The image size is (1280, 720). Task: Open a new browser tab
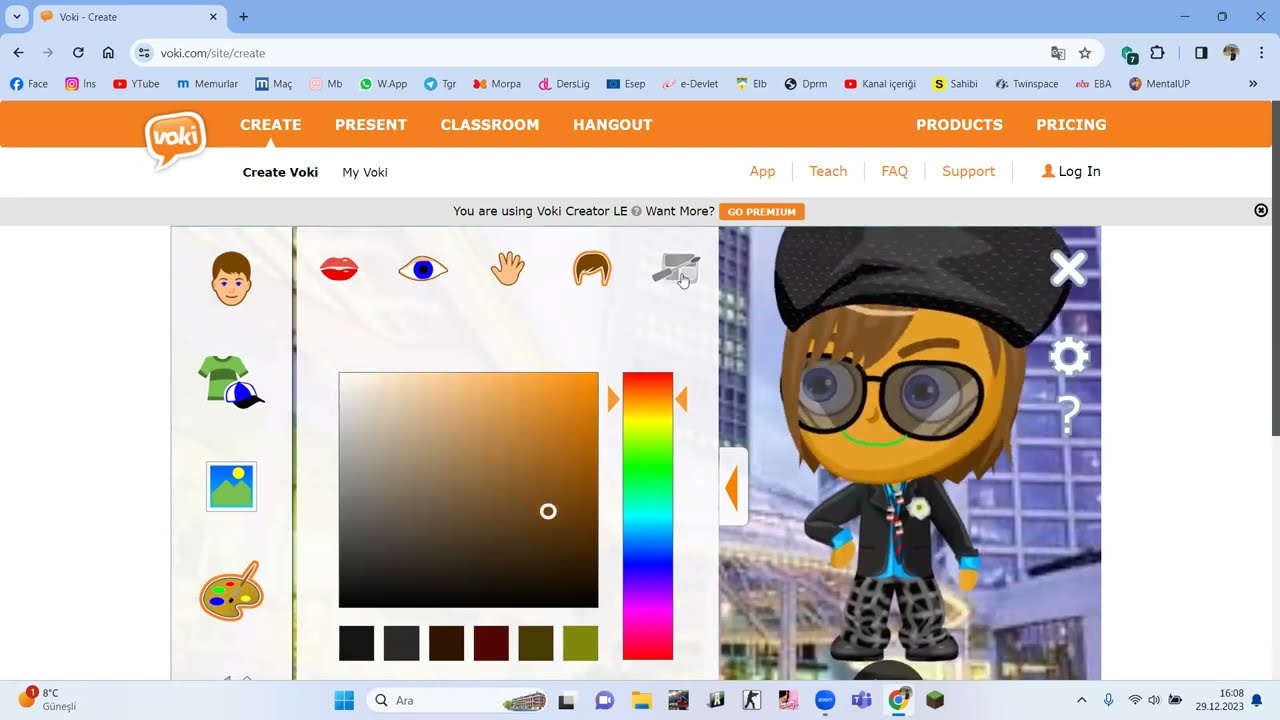[243, 17]
